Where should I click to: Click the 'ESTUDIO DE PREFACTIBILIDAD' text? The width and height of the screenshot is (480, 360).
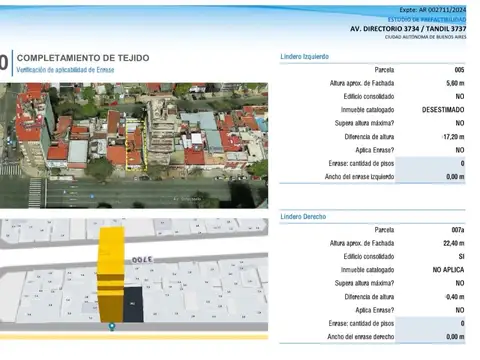click(x=427, y=20)
